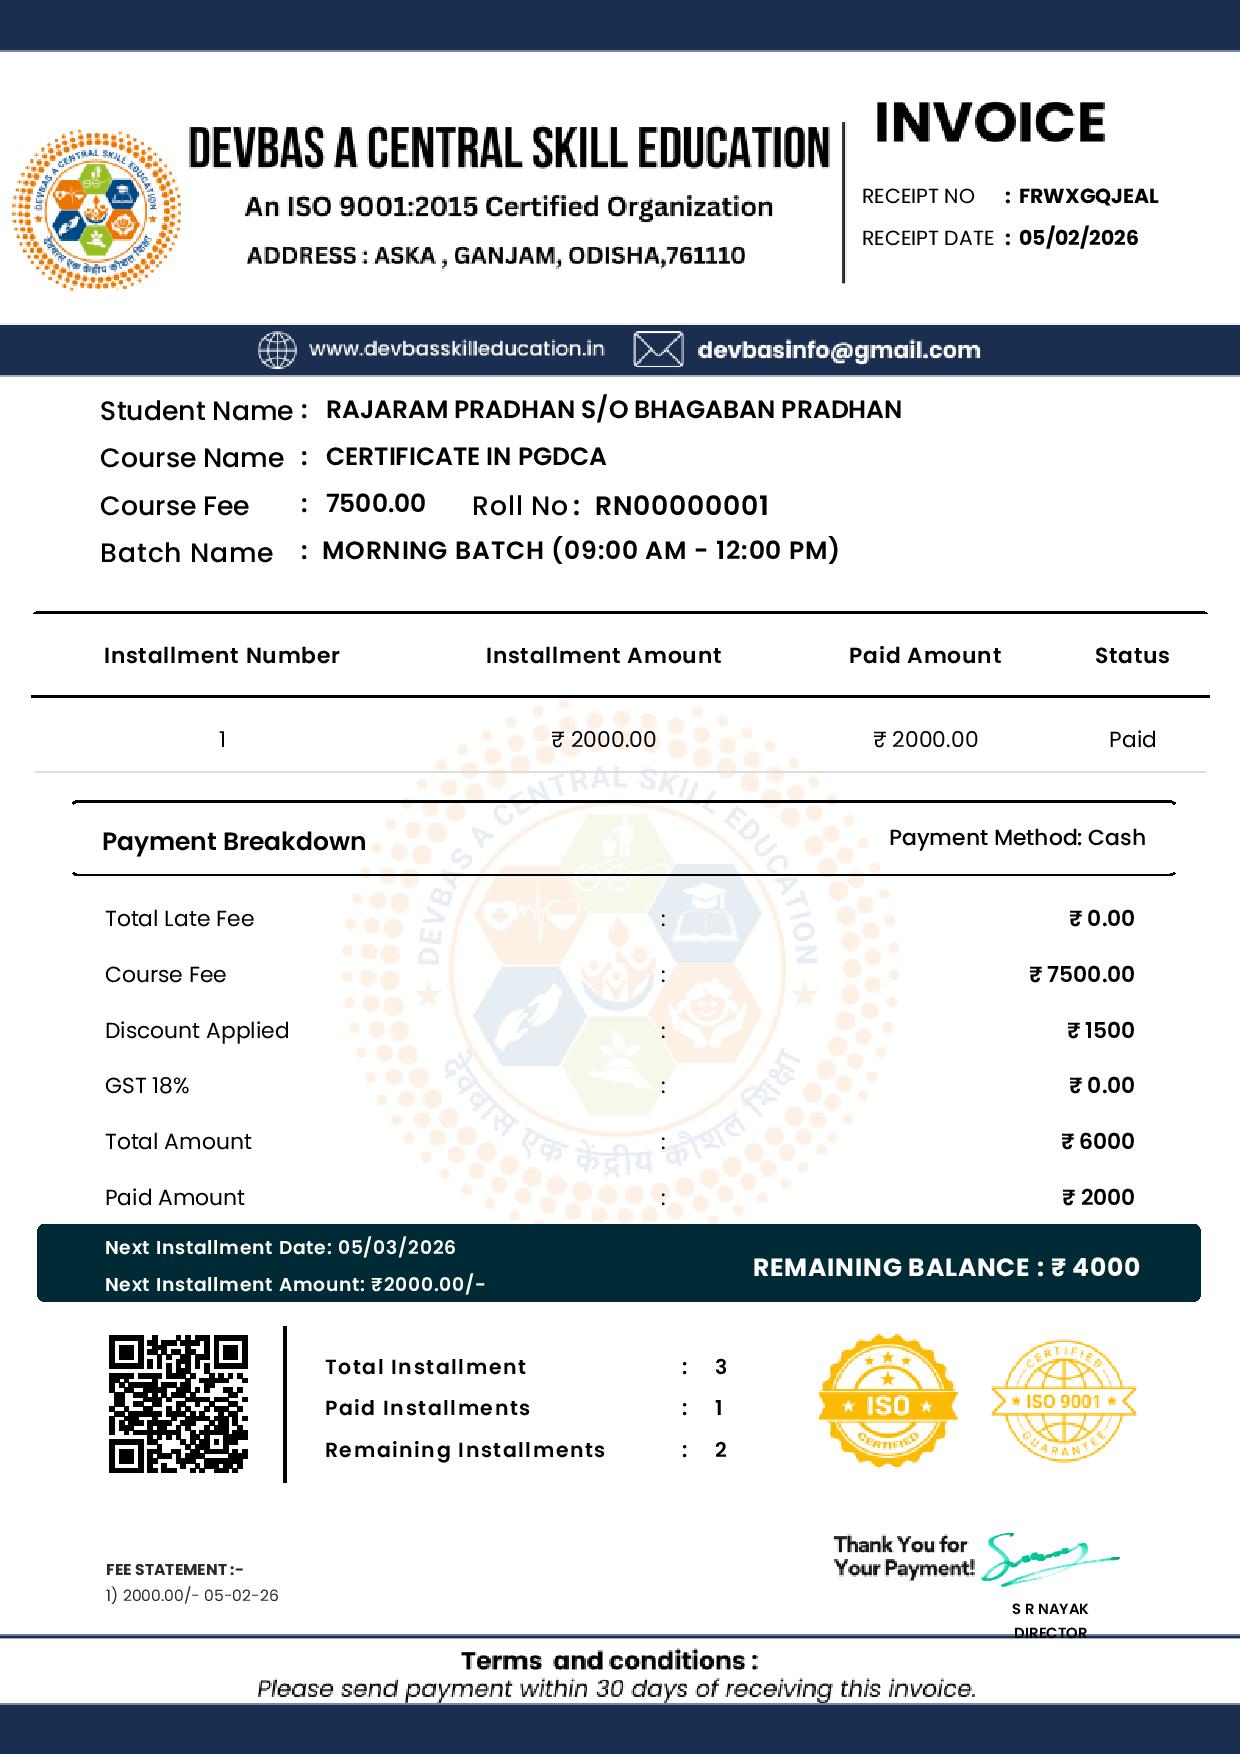Click the Paid status in installment row
Screen dimensions: 1240x1754
(1132, 739)
